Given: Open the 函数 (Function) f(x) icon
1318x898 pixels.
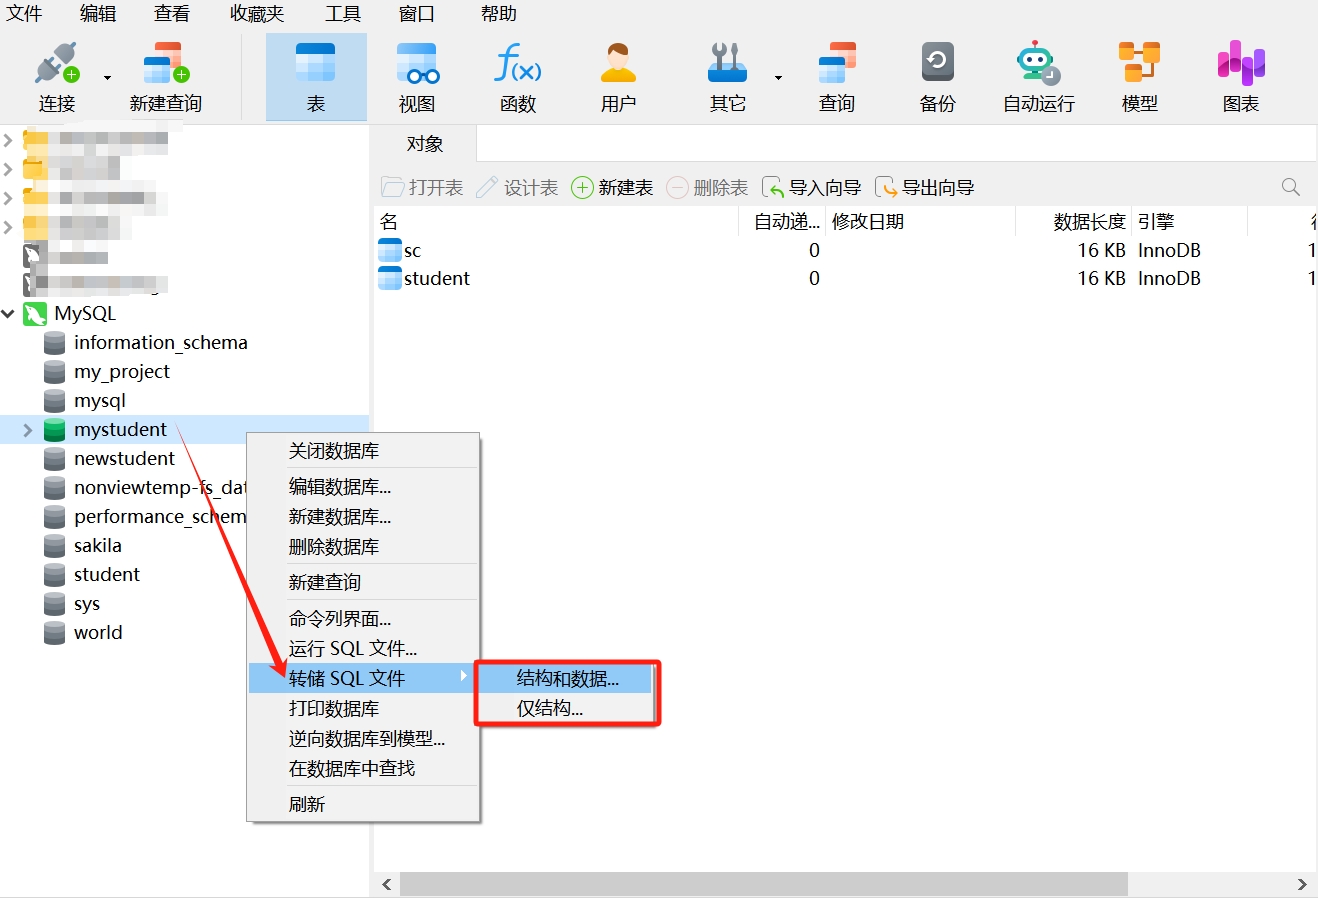Looking at the screenshot, I should (518, 66).
